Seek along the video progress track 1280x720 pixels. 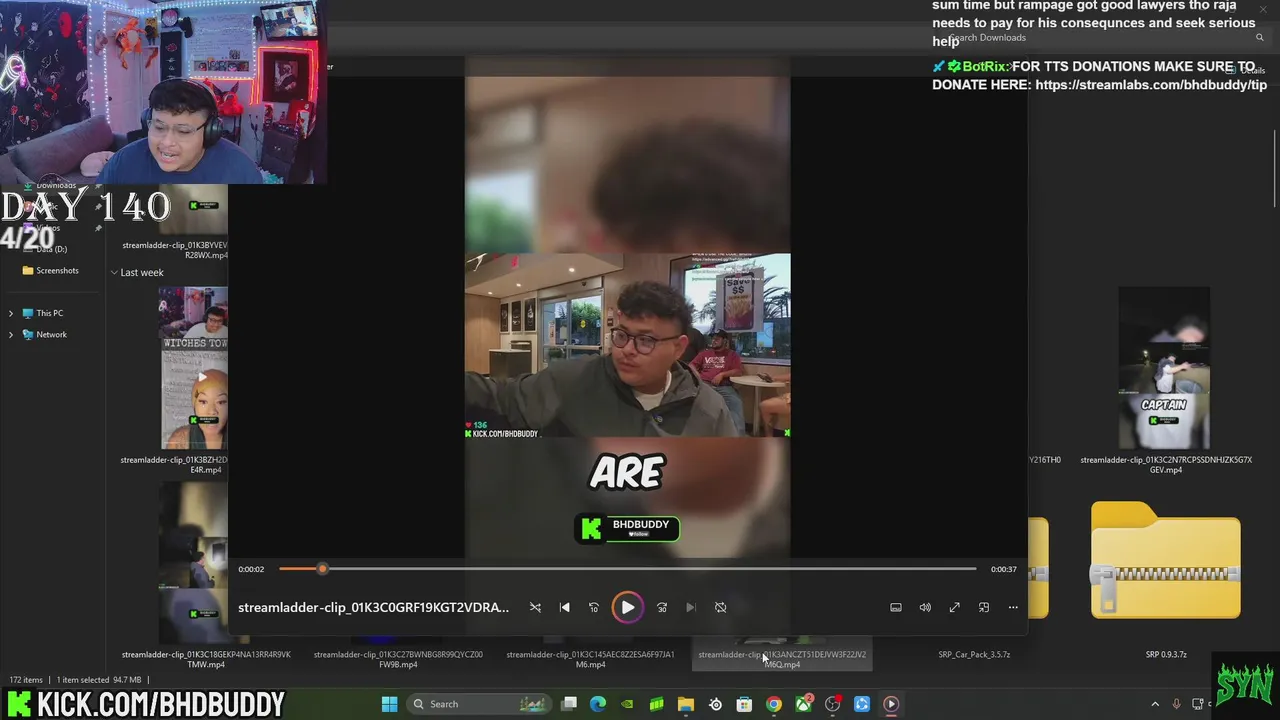click(627, 569)
